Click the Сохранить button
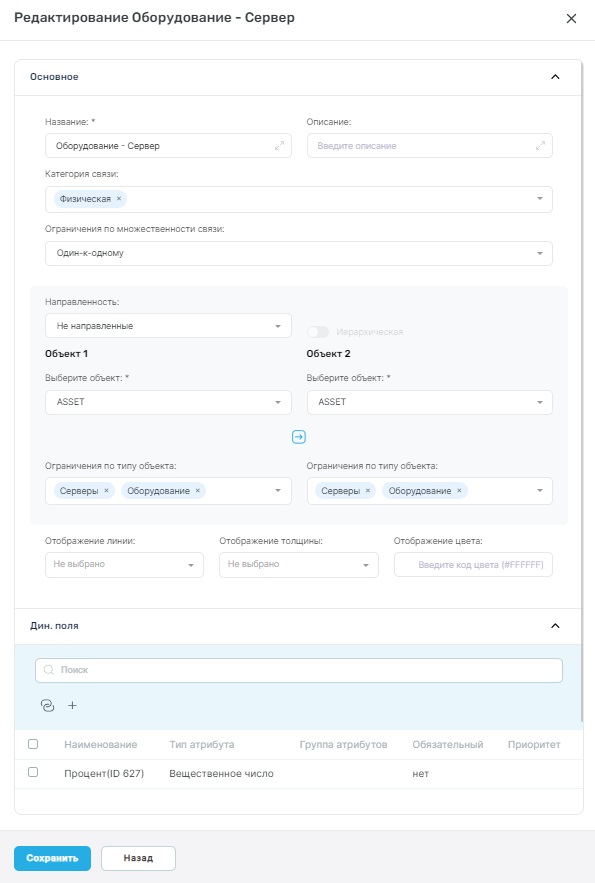This screenshot has height=883, width=595. click(52, 859)
